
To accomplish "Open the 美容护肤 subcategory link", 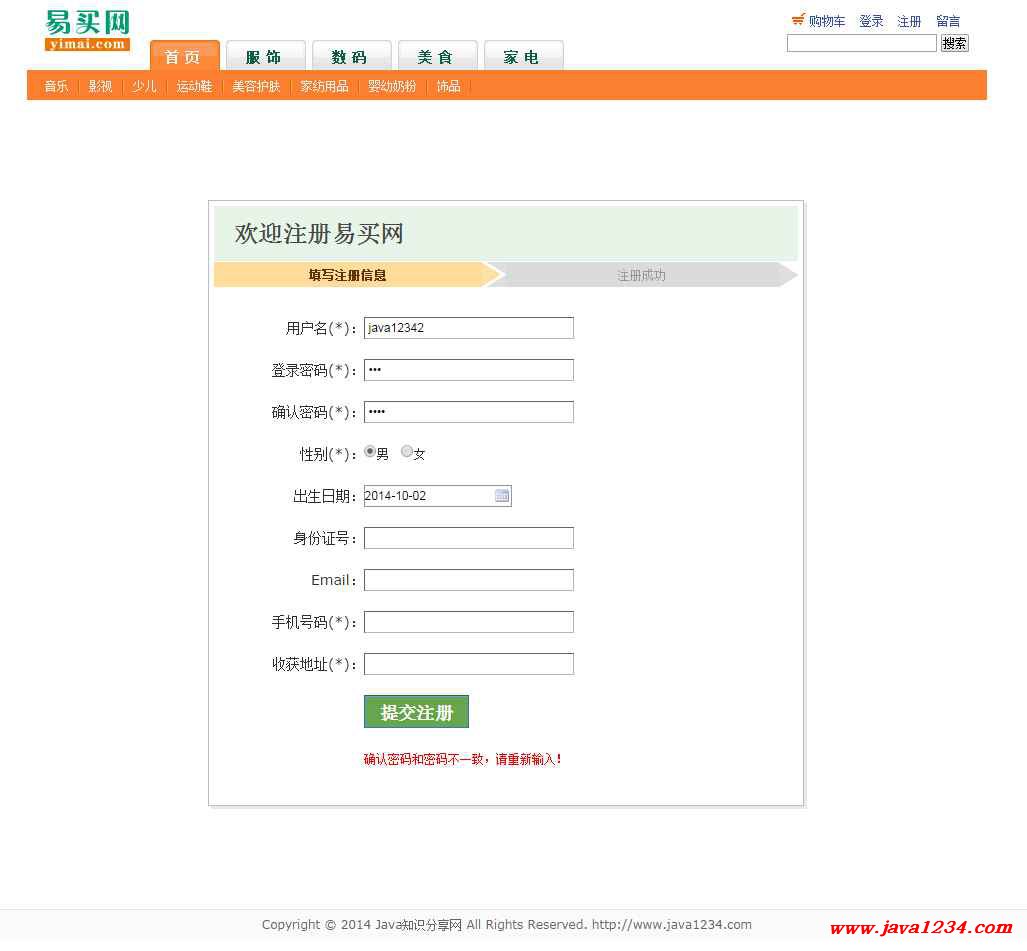I will [256, 87].
